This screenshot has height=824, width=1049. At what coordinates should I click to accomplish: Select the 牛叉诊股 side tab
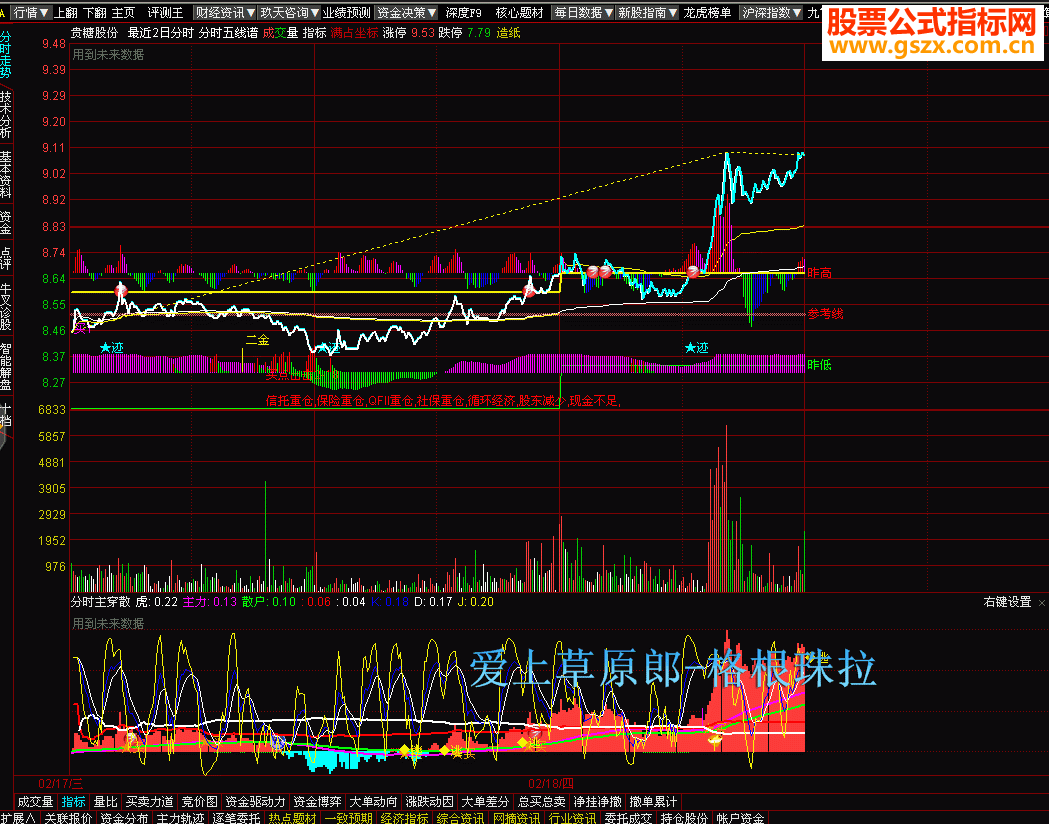tap(5, 306)
